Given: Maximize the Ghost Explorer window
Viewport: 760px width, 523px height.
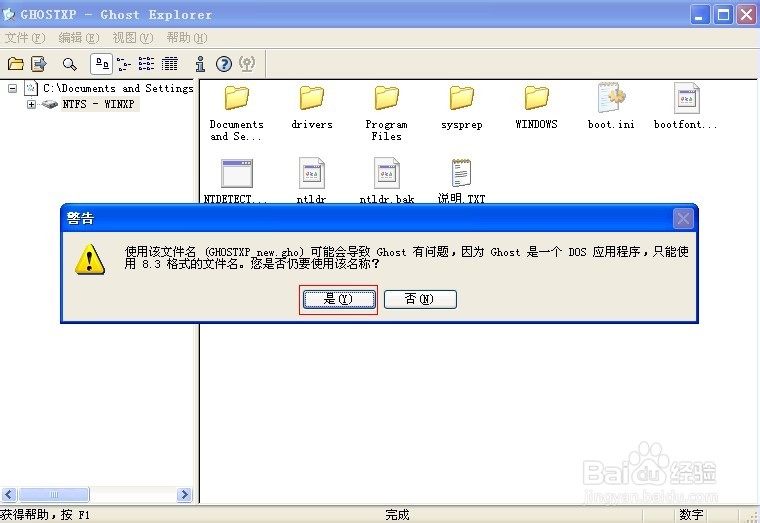Looking at the screenshot, I should 723,15.
